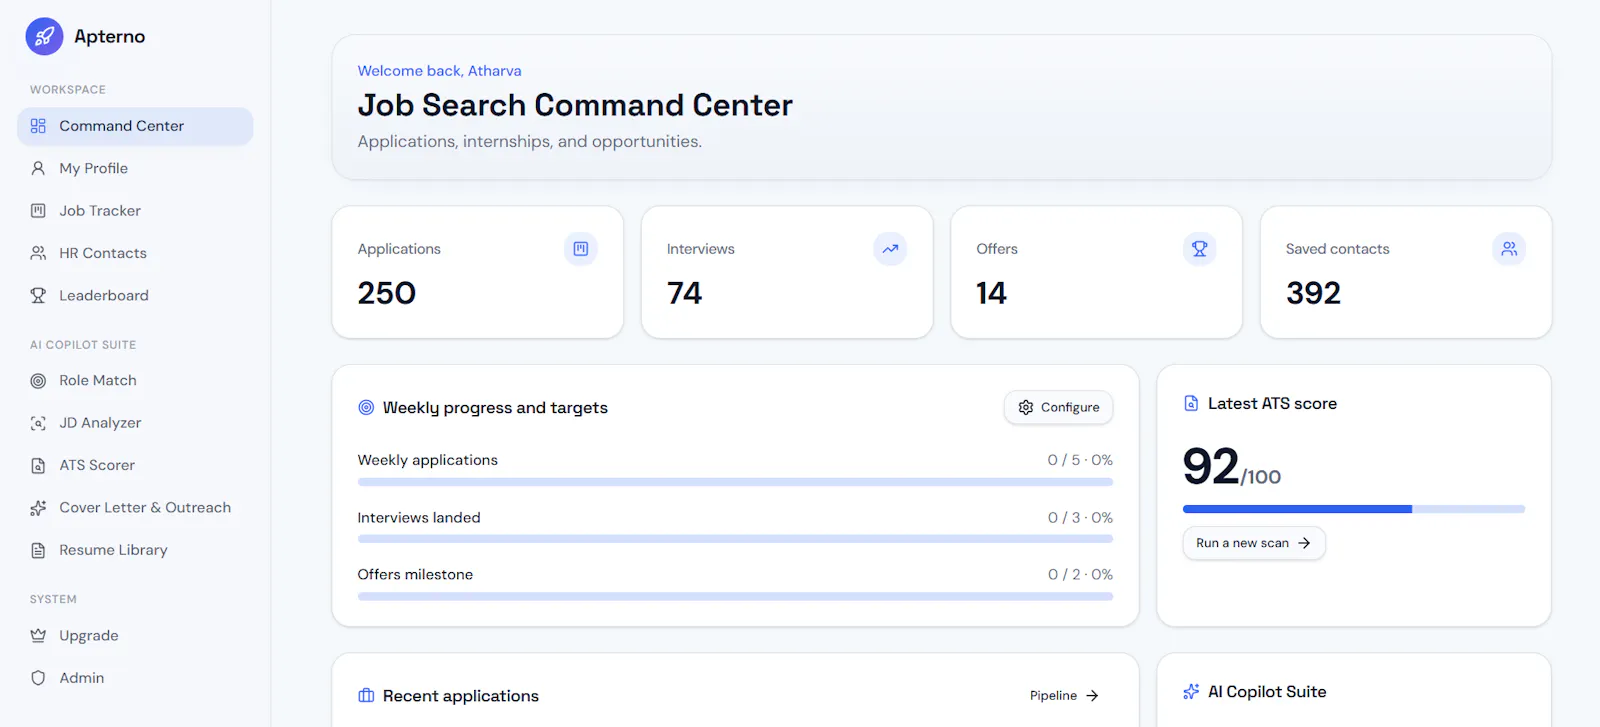
Task: Click the AI Copilot Suite sparkle icon
Action: click(x=1191, y=691)
